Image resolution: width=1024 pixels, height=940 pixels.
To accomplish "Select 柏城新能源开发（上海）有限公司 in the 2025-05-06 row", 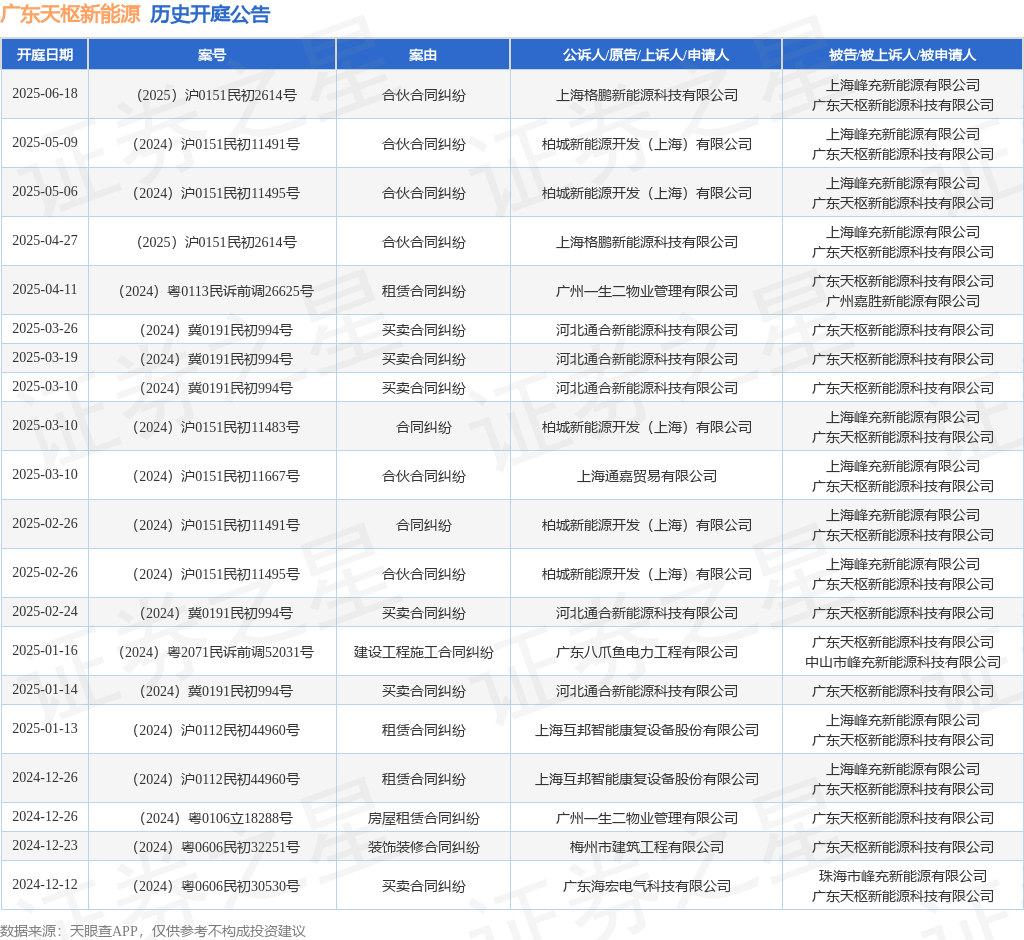I will coord(647,193).
